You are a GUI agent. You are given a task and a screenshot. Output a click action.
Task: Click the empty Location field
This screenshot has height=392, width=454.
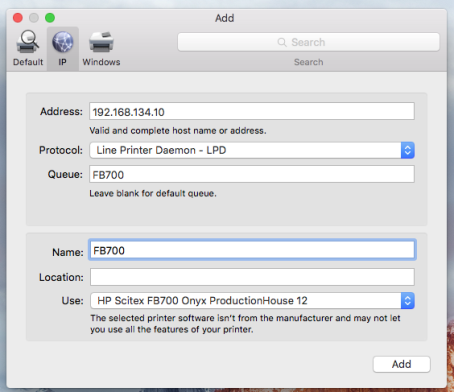click(252, 277)
